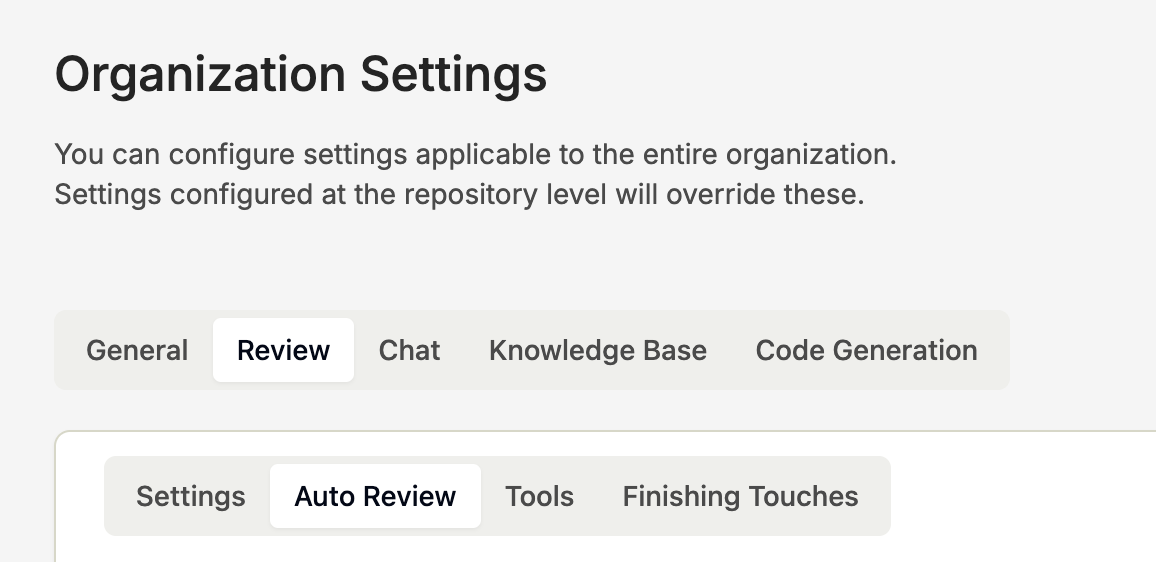
Task: Show organization-wide Knowledge Base settings
Action: coord(597,351)
